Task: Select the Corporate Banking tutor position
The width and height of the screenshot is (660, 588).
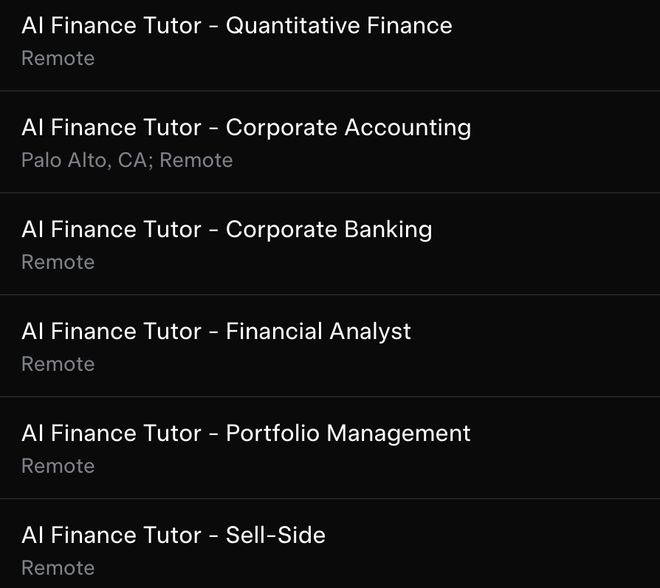Action: (226, 230)
